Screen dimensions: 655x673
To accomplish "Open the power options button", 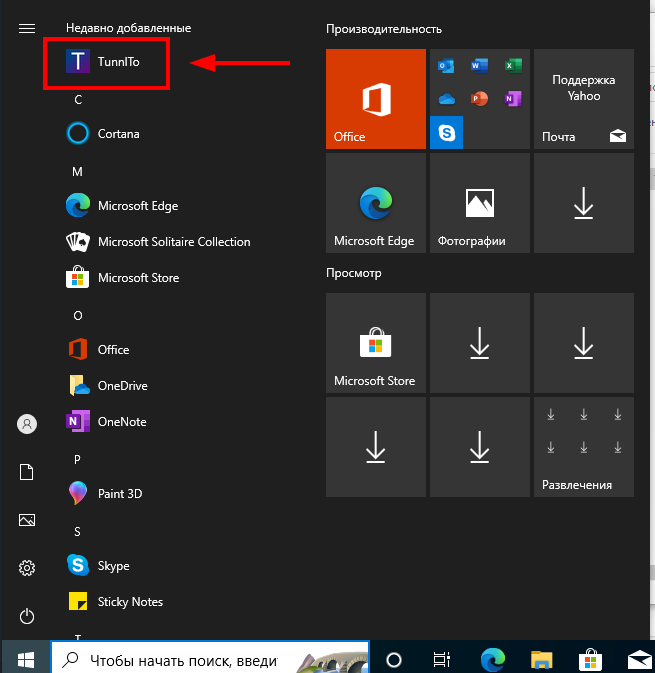I will click(27, 616).
